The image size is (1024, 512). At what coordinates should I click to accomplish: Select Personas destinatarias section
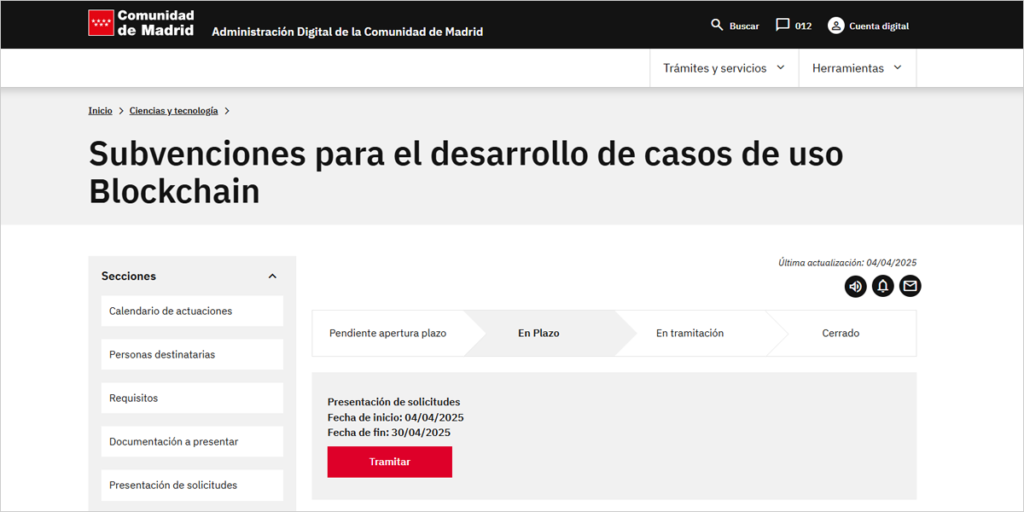(162, 354)
